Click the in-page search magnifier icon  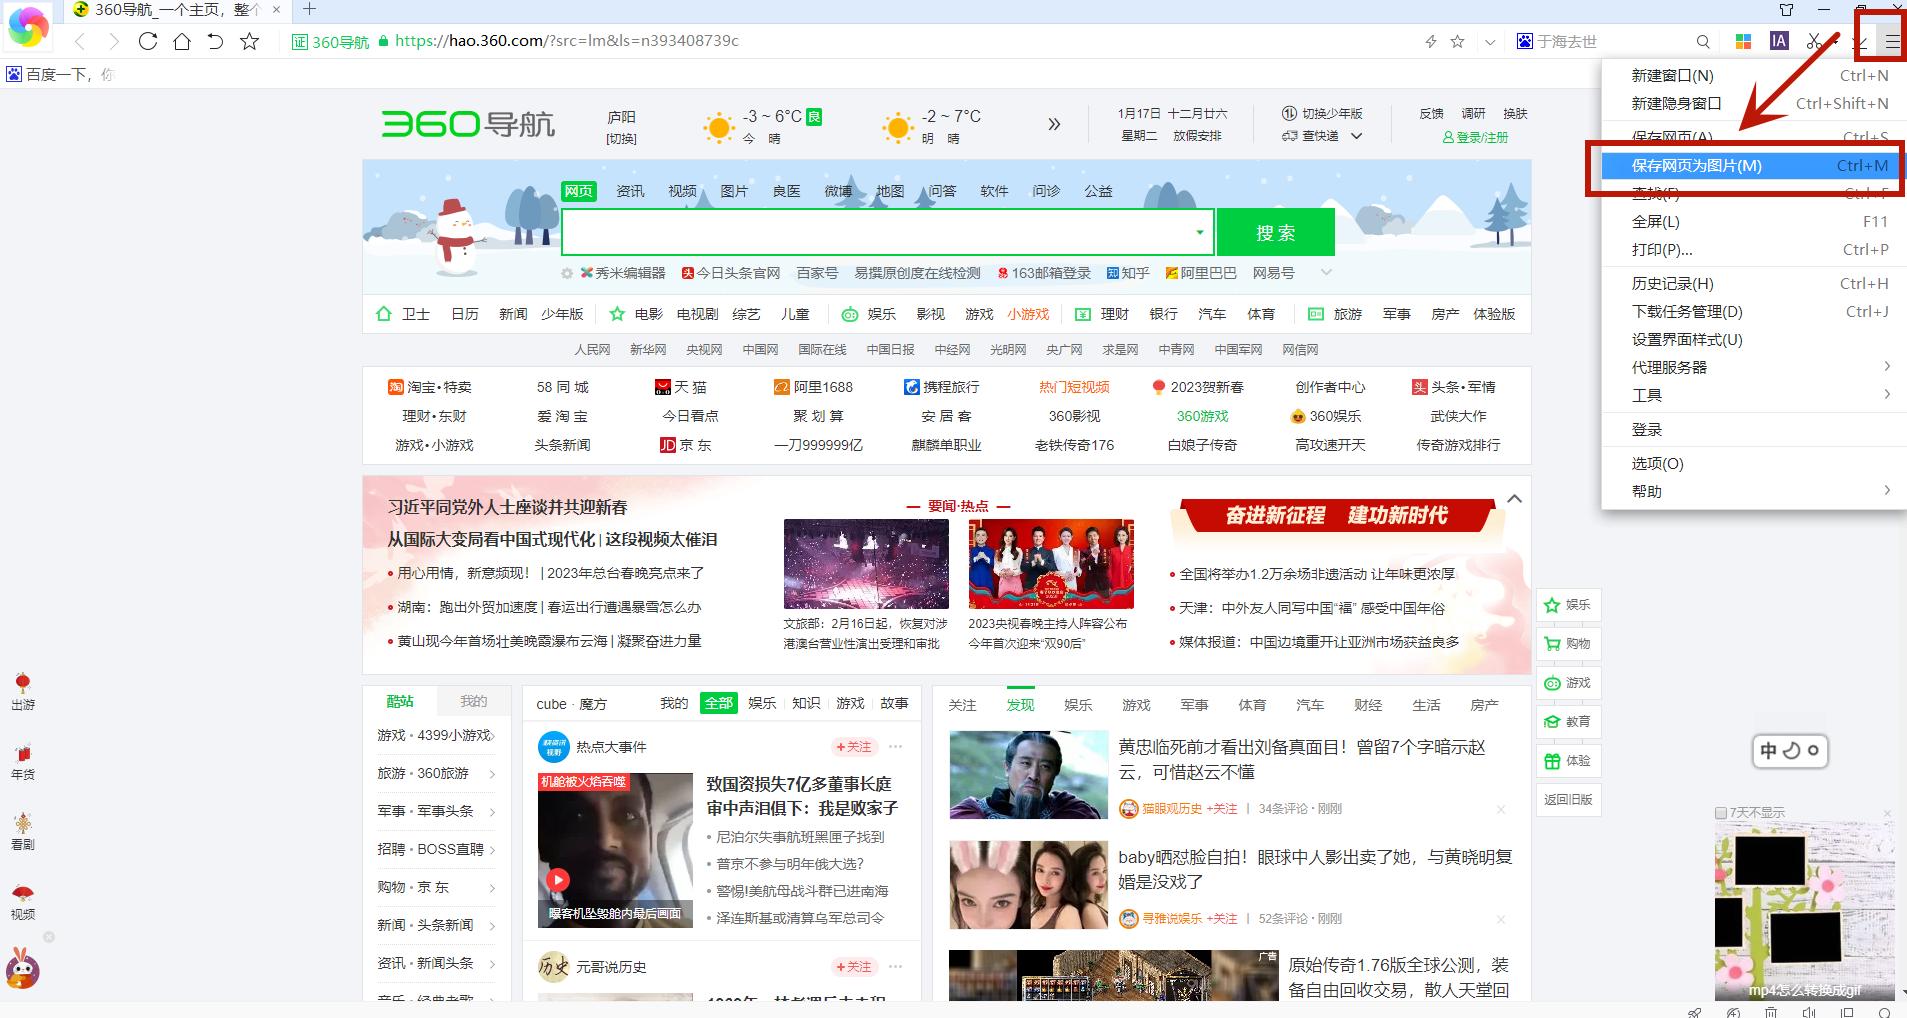click(1702, 41)
